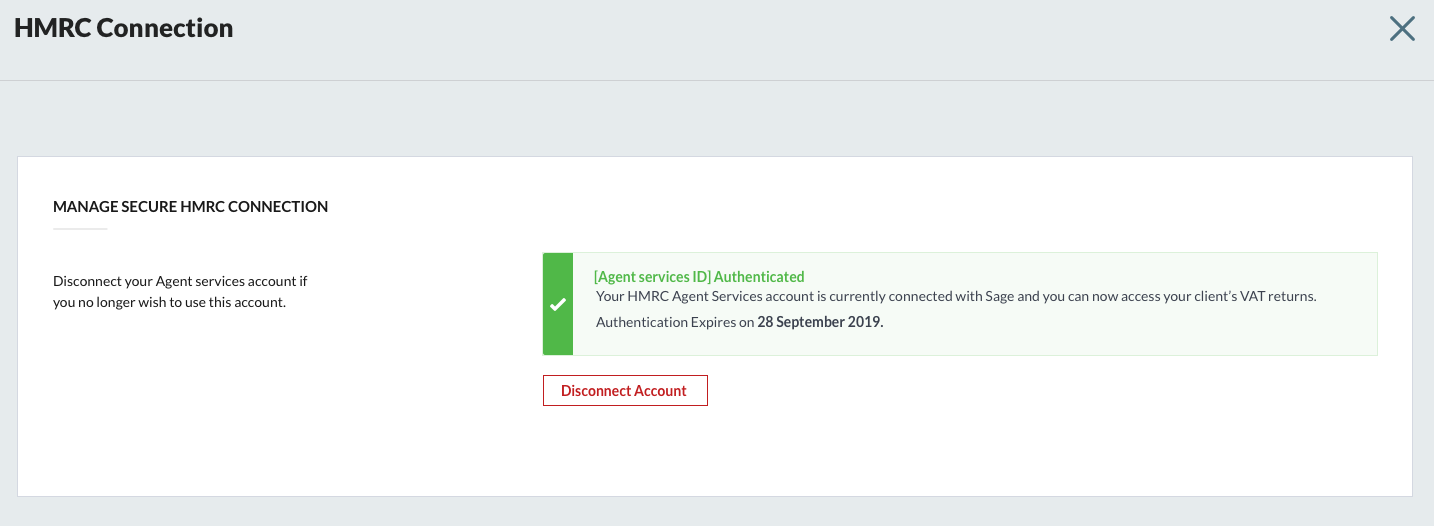
Task: Click the 'Authentication Expires on' label
Action: coord(675,322)
